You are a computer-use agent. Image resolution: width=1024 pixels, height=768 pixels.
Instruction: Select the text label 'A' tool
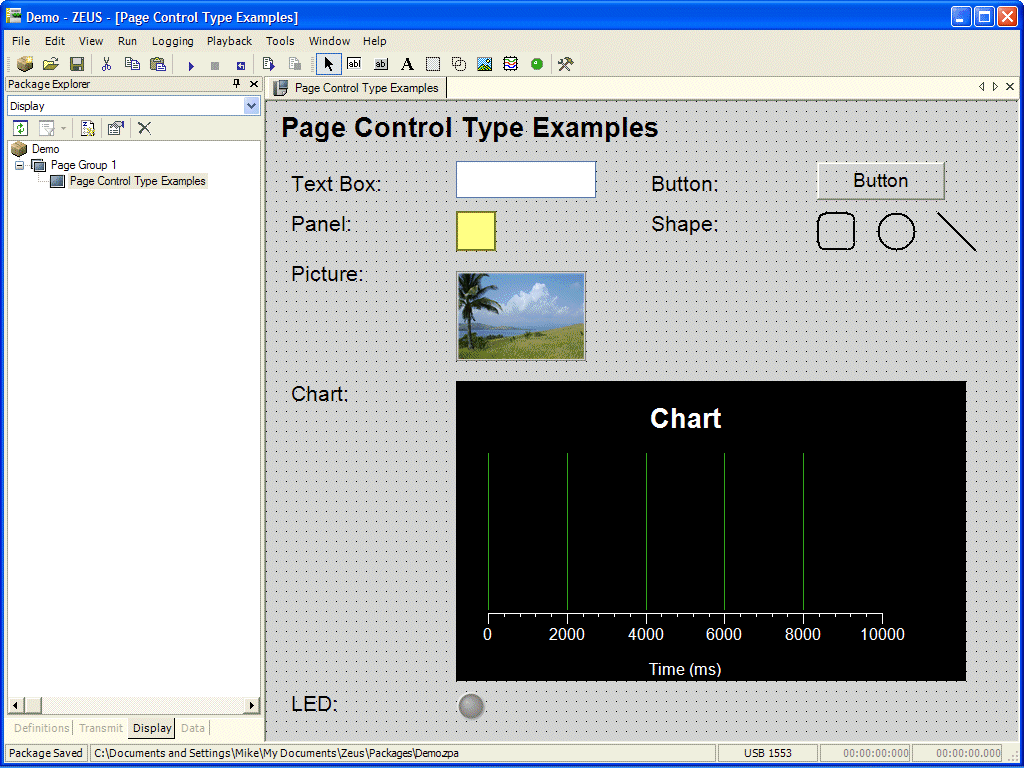[407, 64]
